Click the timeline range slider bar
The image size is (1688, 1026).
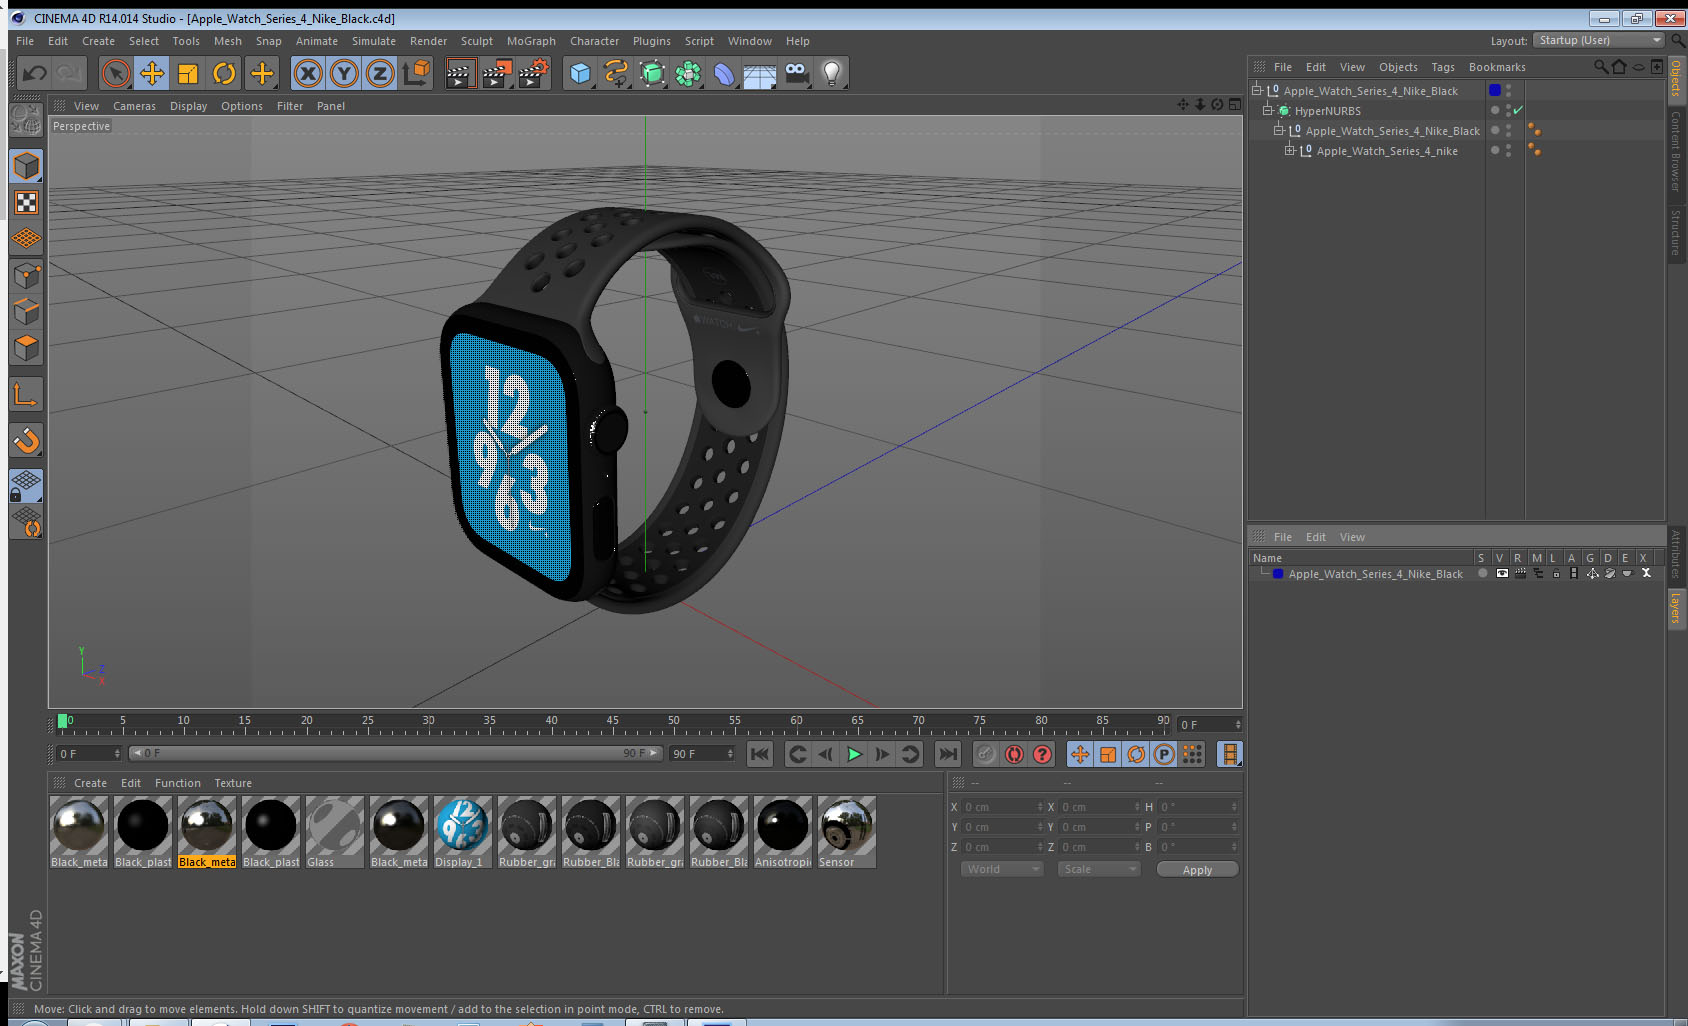396,753
